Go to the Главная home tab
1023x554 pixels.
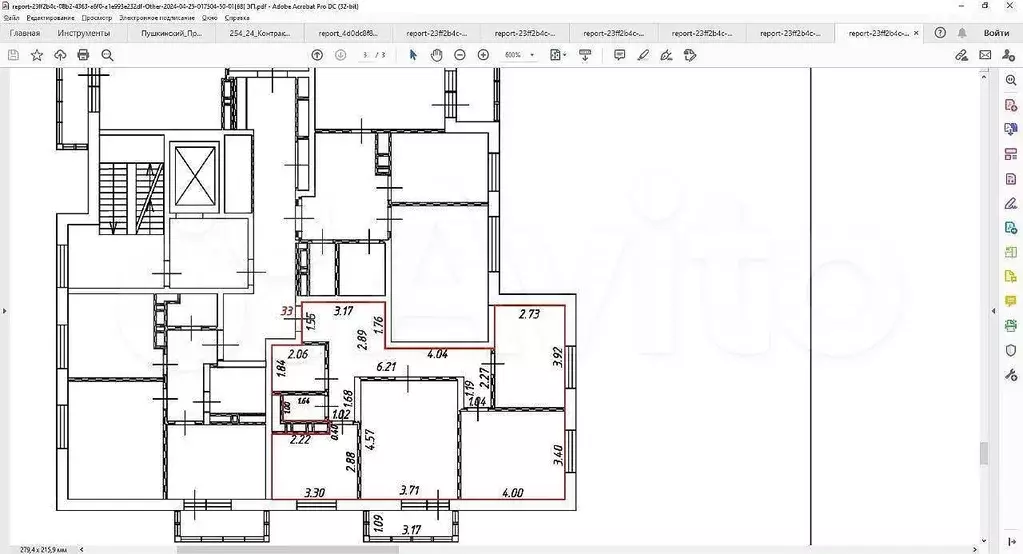(25, 32)
